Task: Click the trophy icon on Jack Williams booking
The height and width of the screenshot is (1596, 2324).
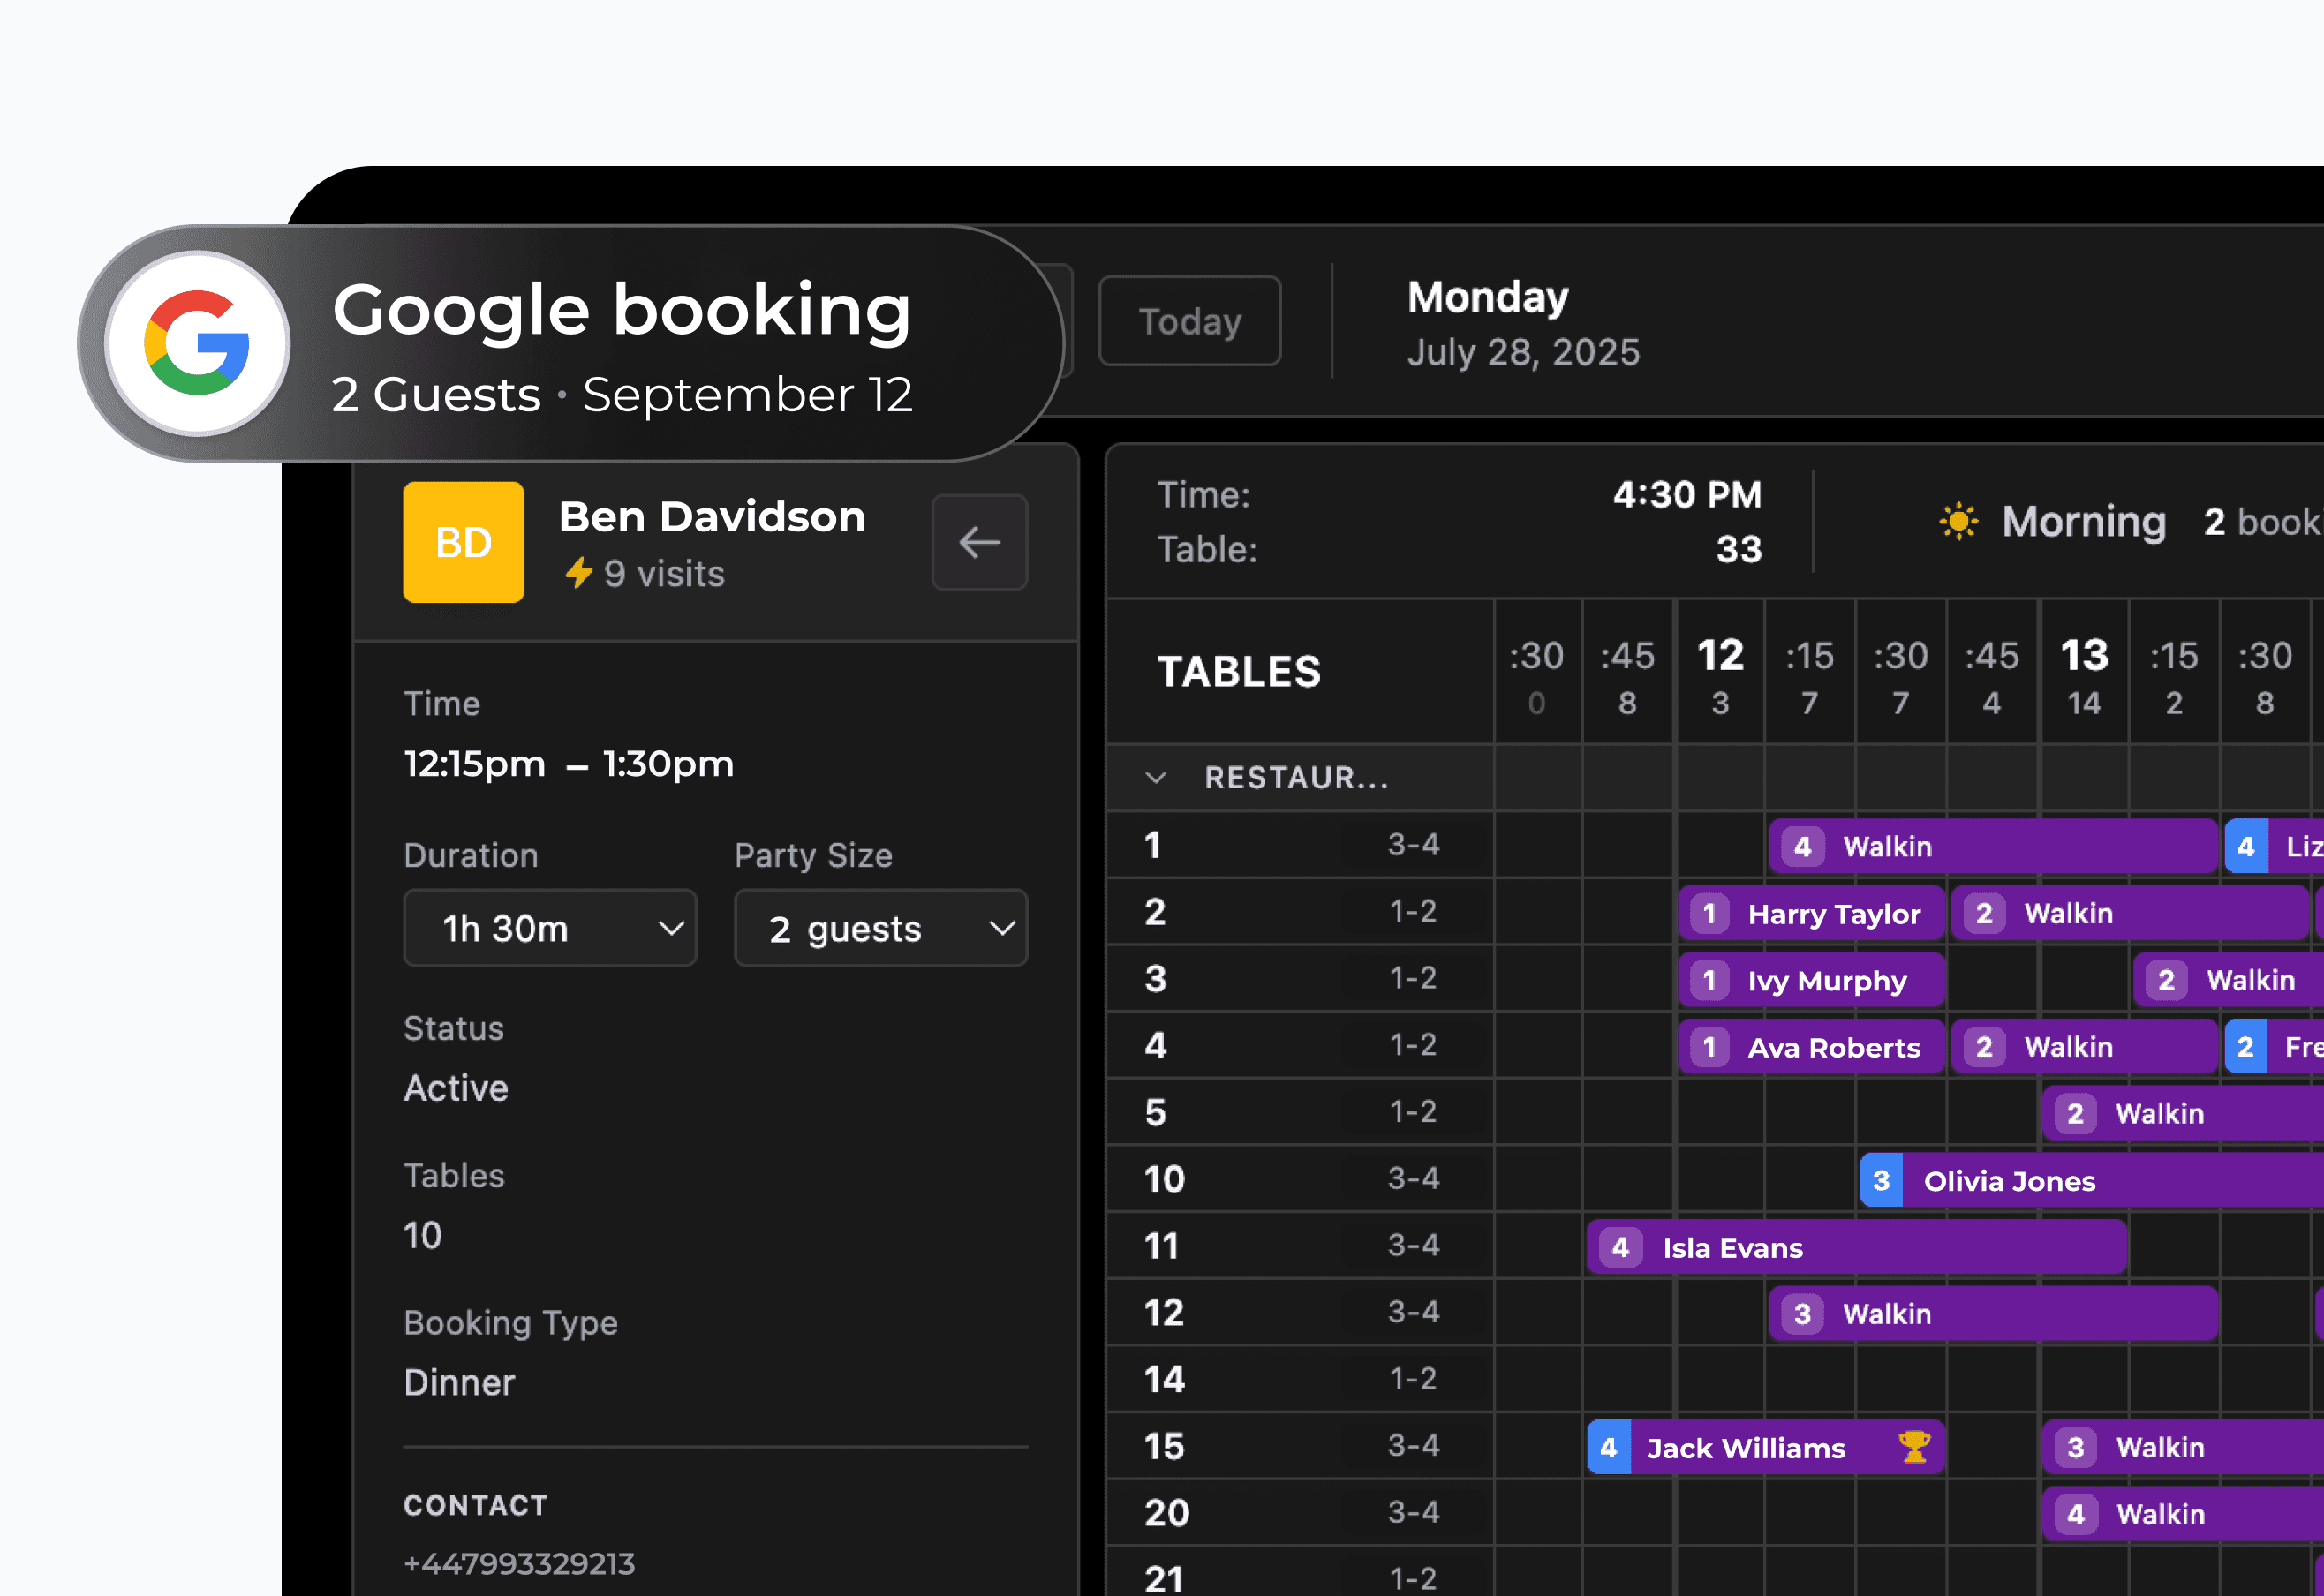Action: pyautogui.click(x=1914, y=1446)
